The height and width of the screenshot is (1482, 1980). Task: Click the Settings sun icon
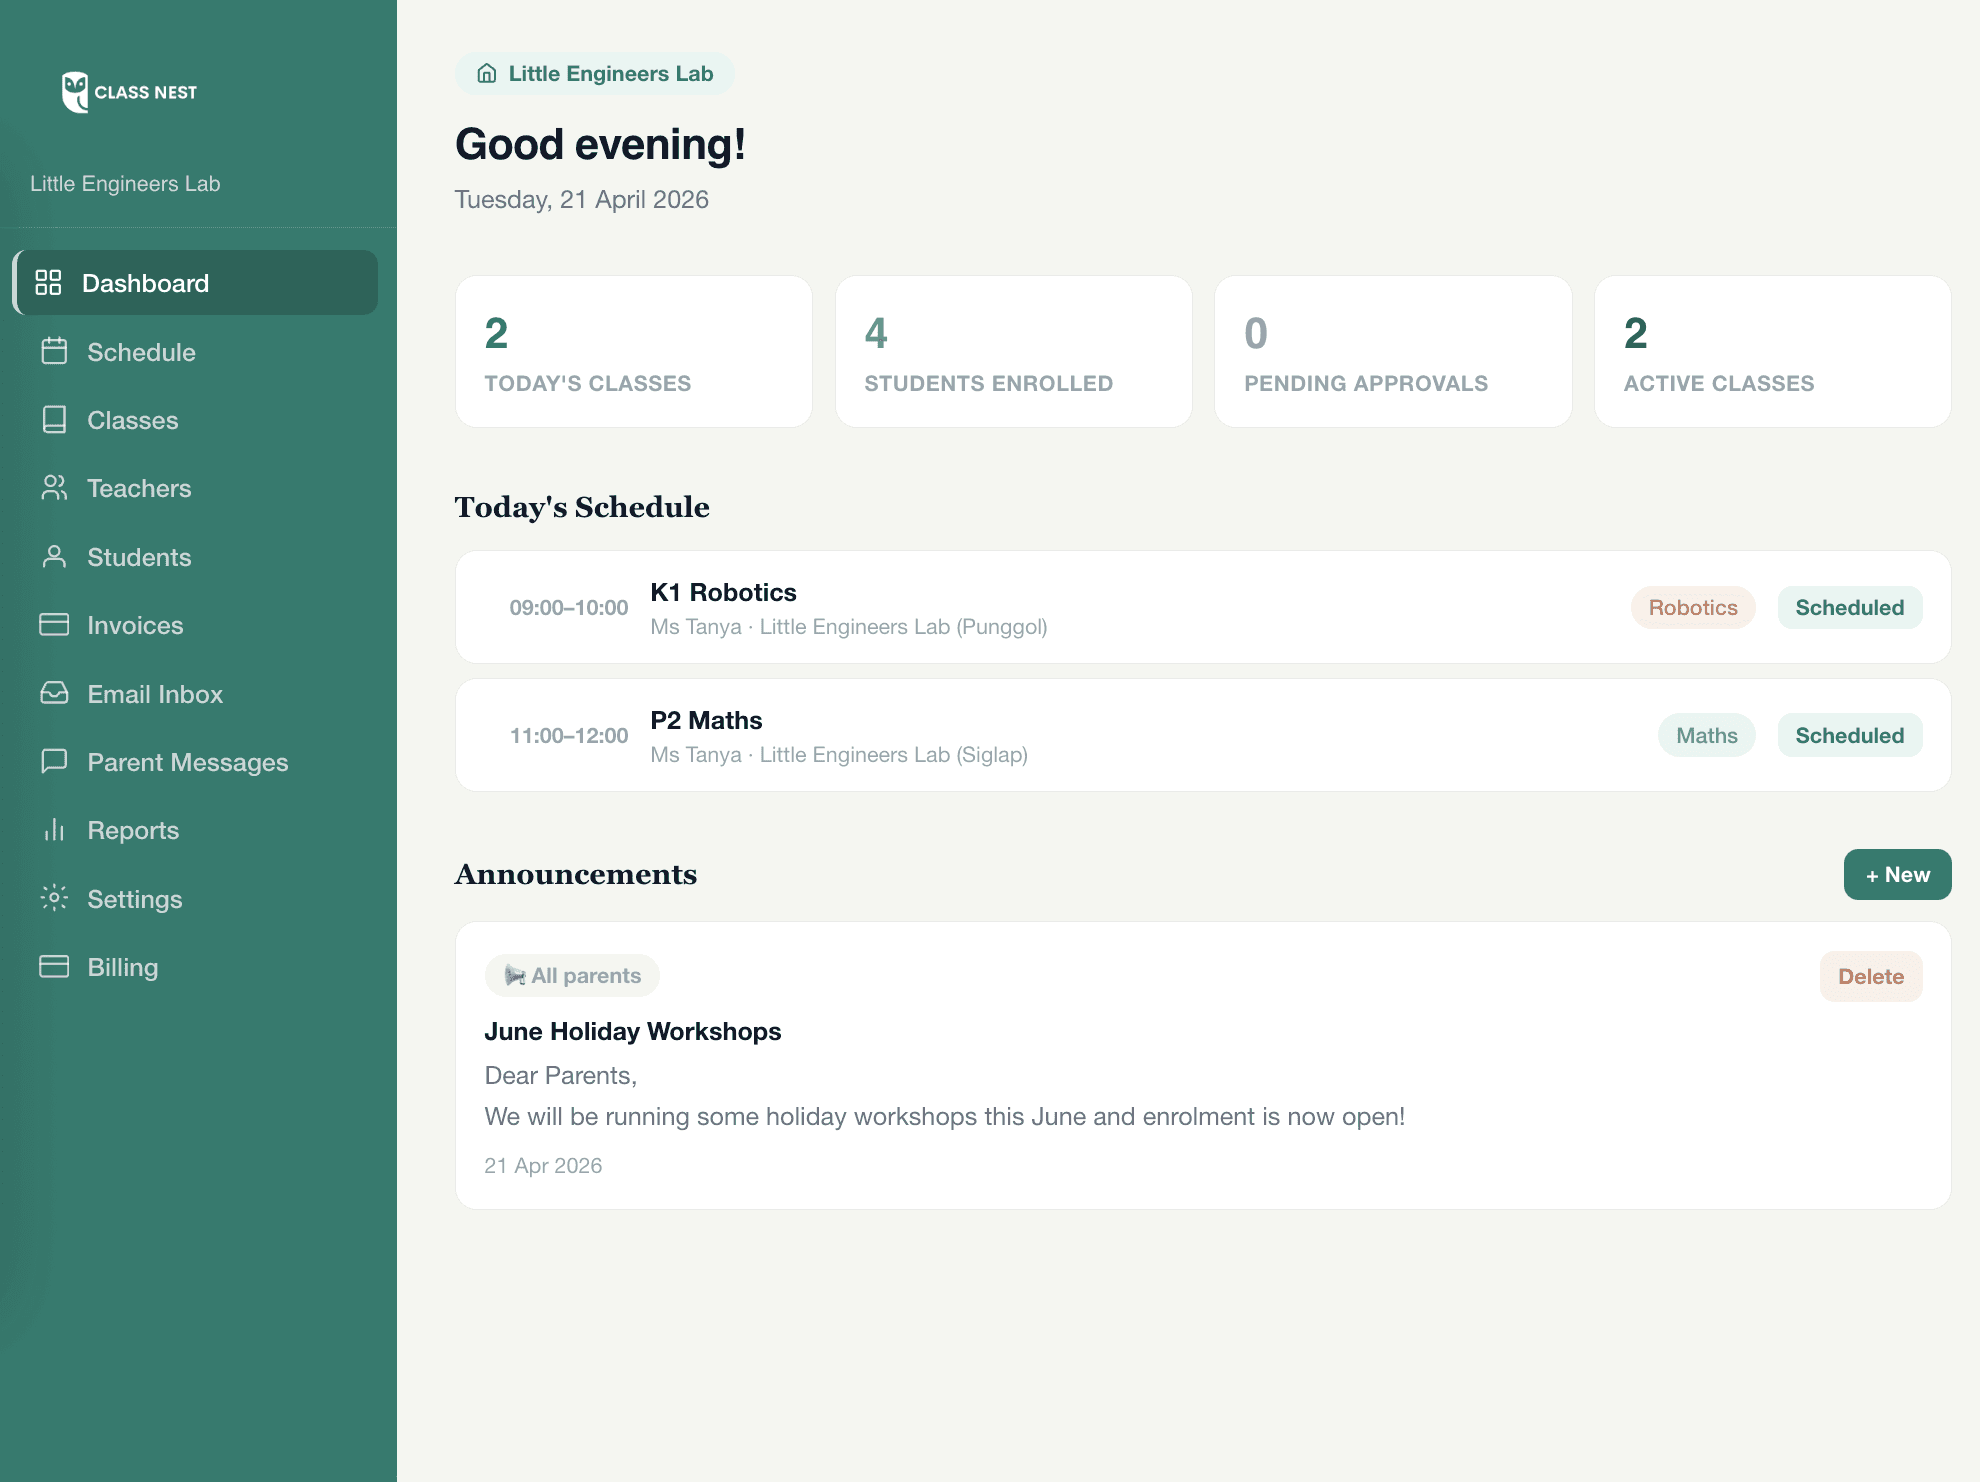(53, 899)
